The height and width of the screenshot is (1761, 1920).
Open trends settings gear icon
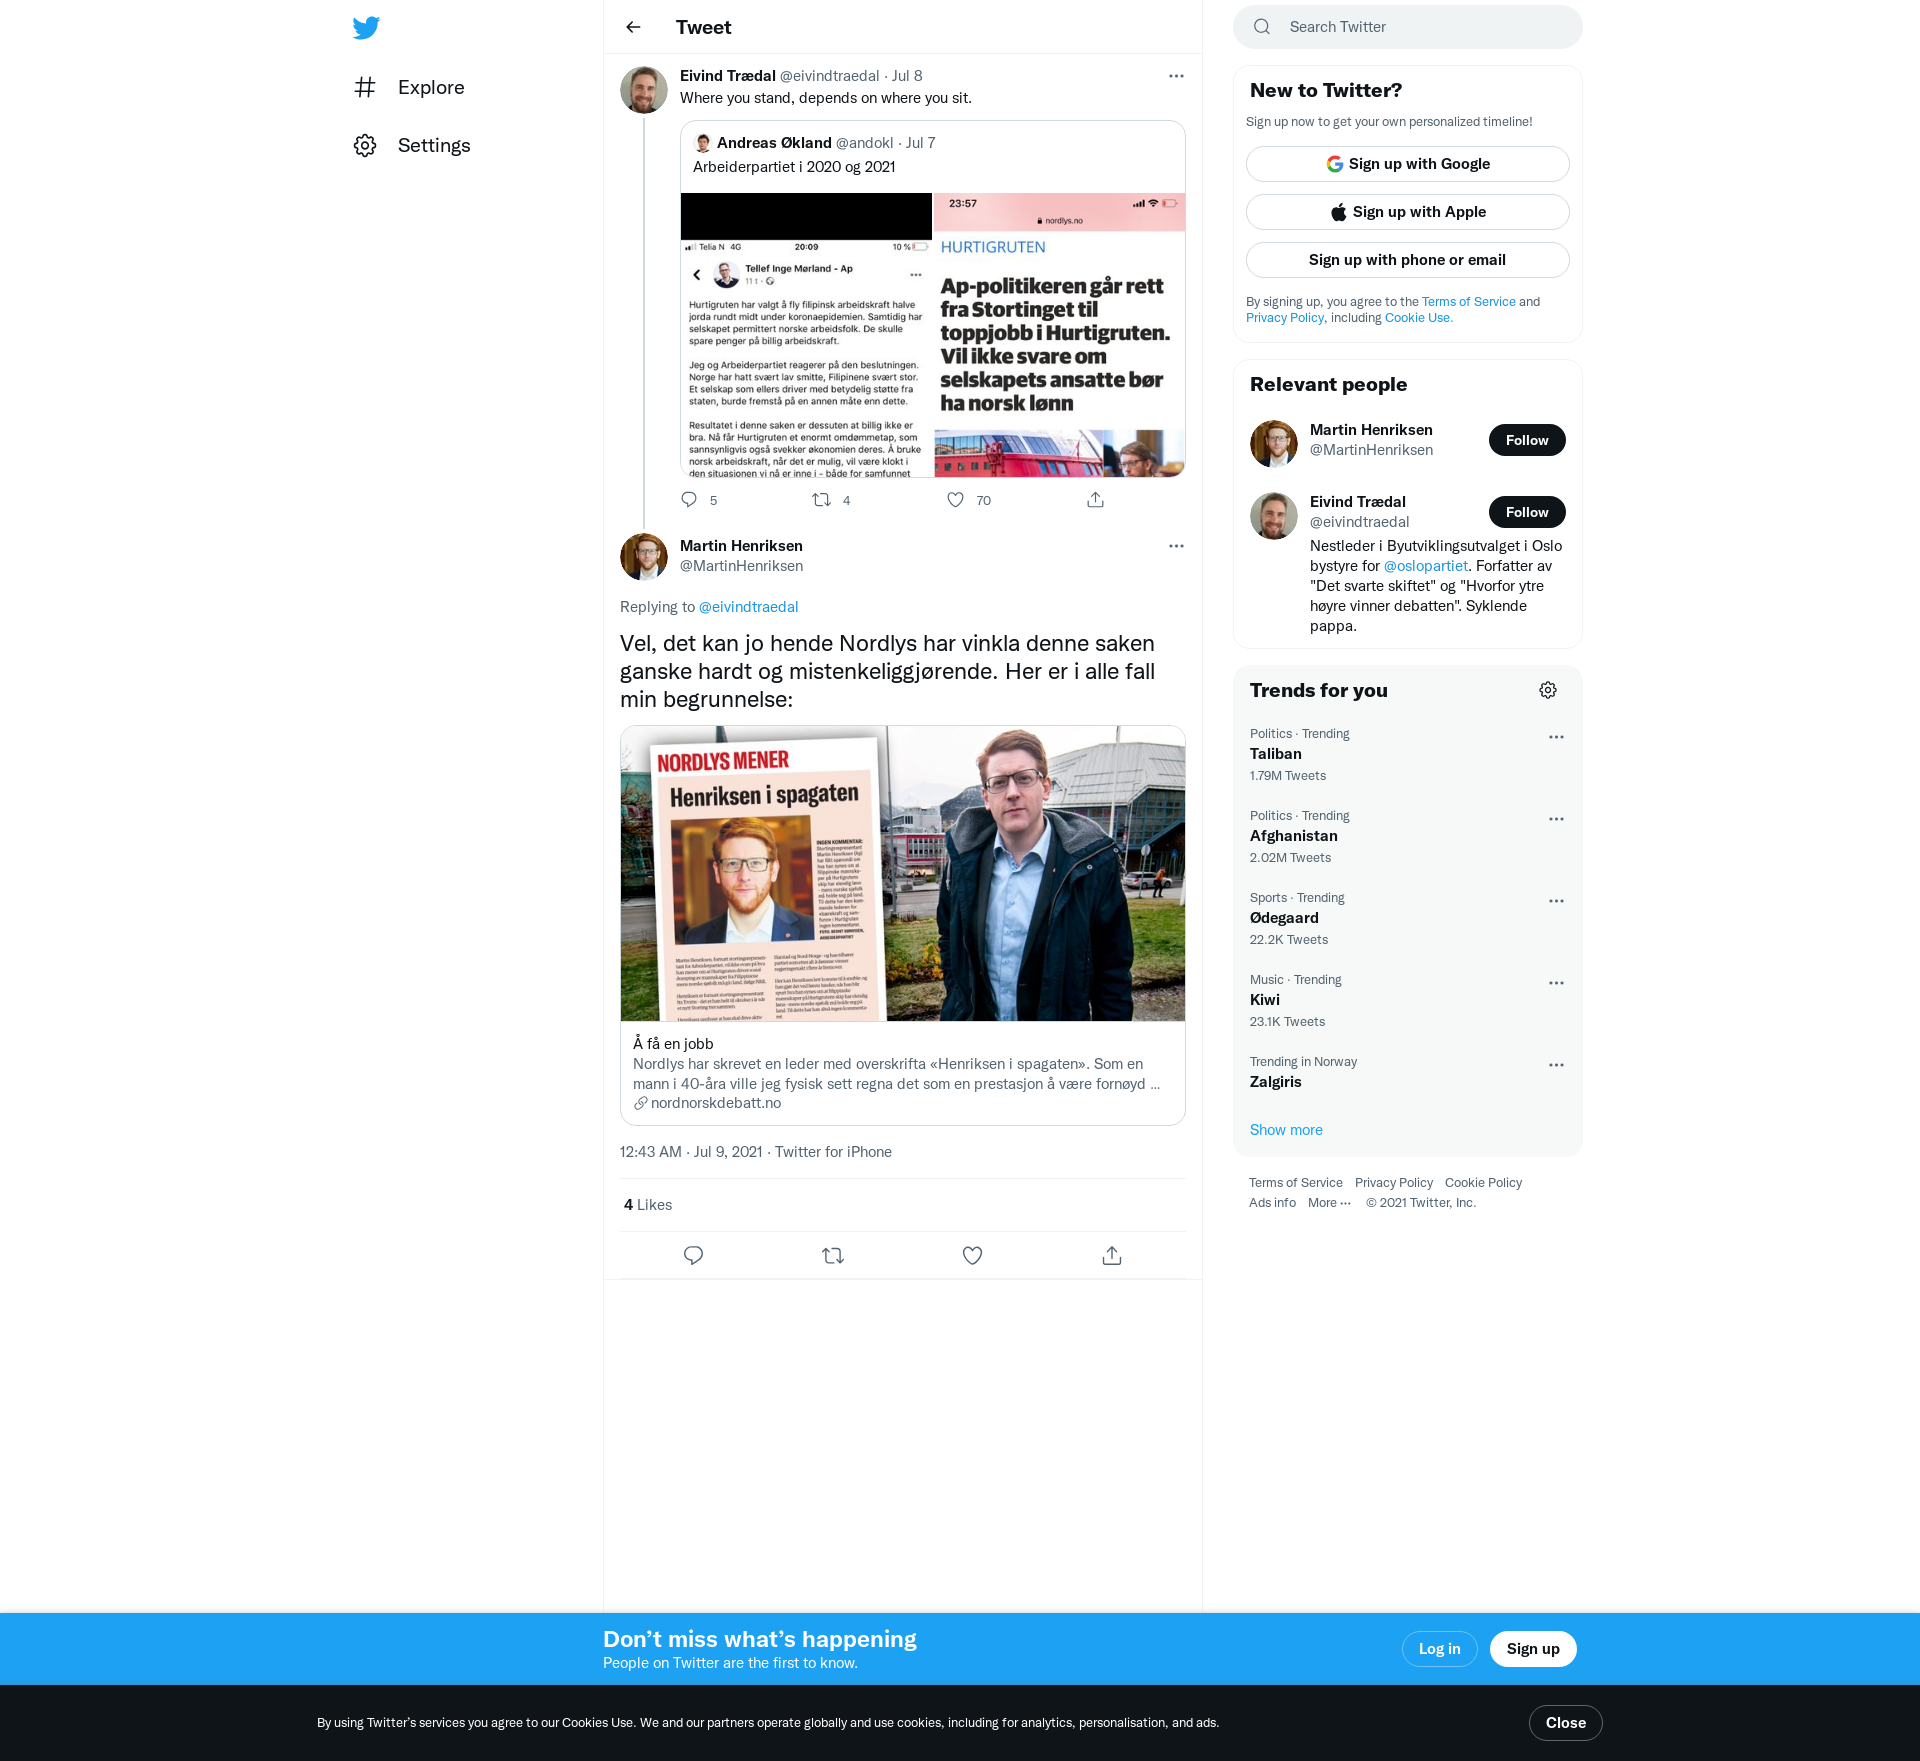point(1547,690)
